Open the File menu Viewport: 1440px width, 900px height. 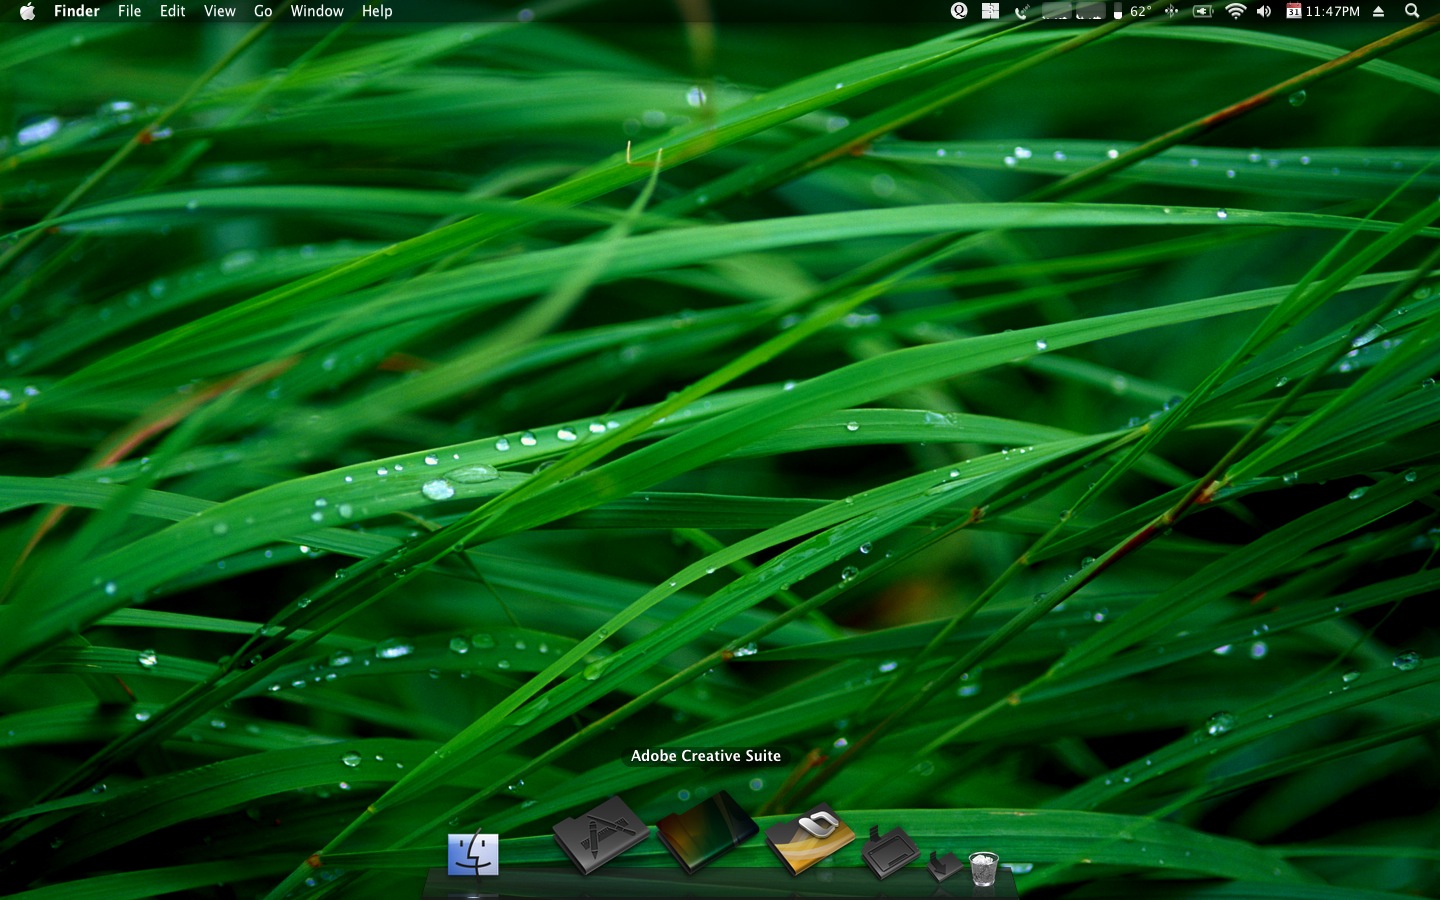click(x=129, y=11)
